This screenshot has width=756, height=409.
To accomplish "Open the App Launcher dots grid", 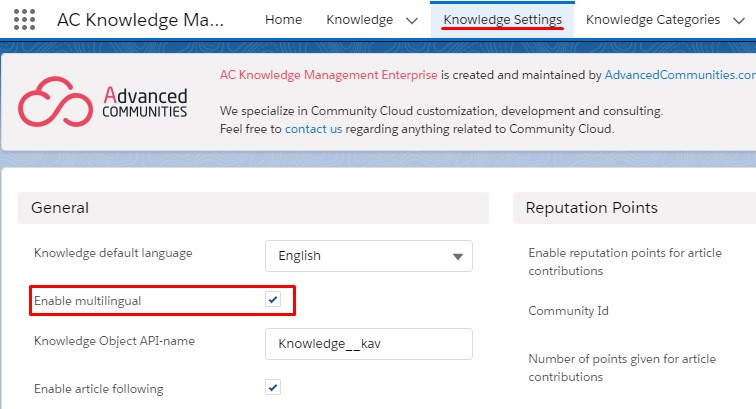I will click(x=25, y=20).
